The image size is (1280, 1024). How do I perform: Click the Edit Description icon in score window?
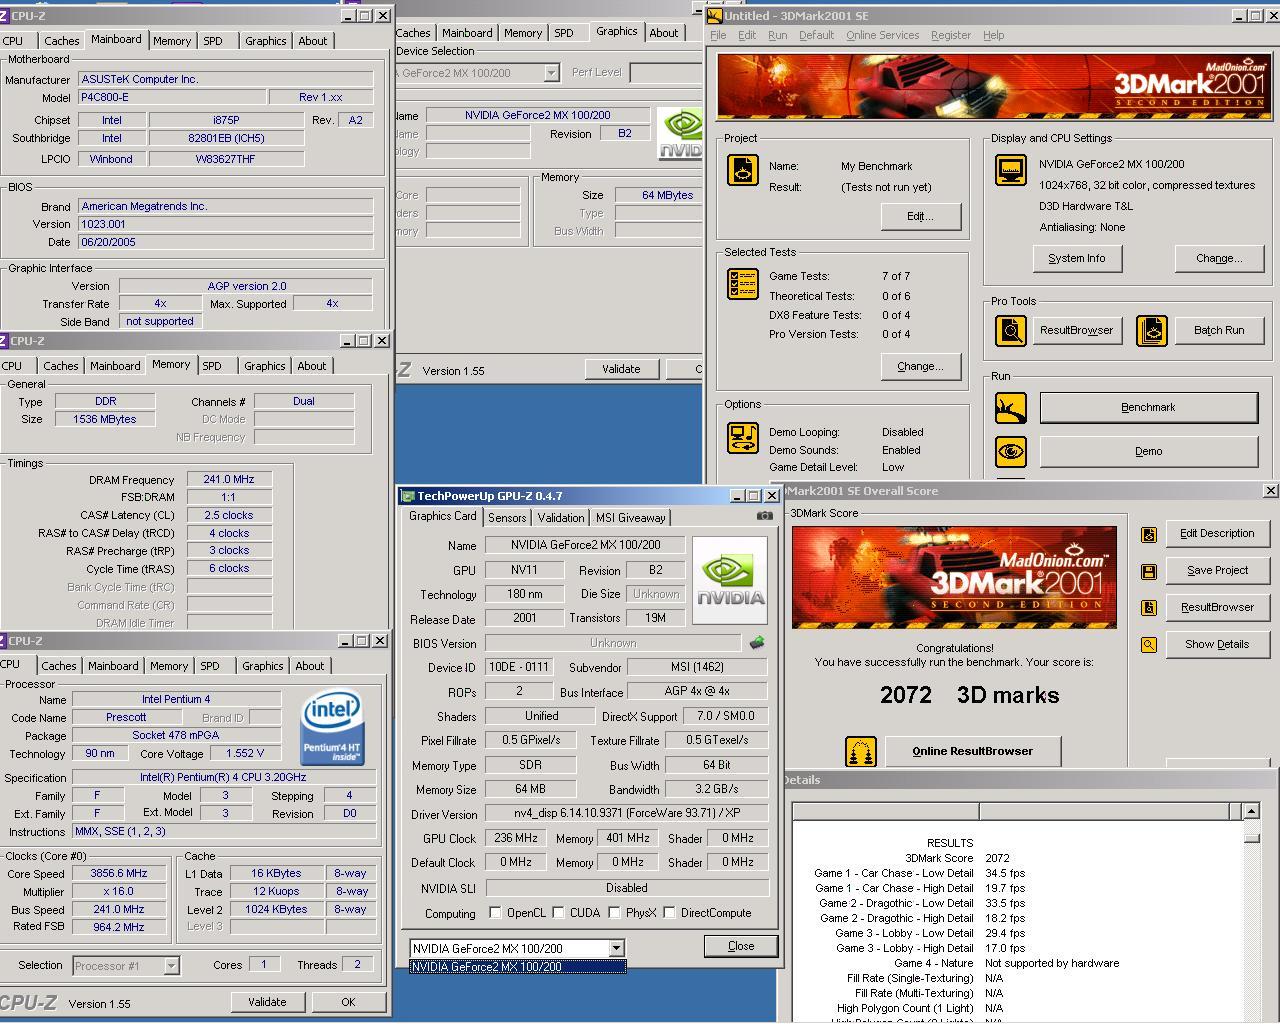click(1149, 535)
